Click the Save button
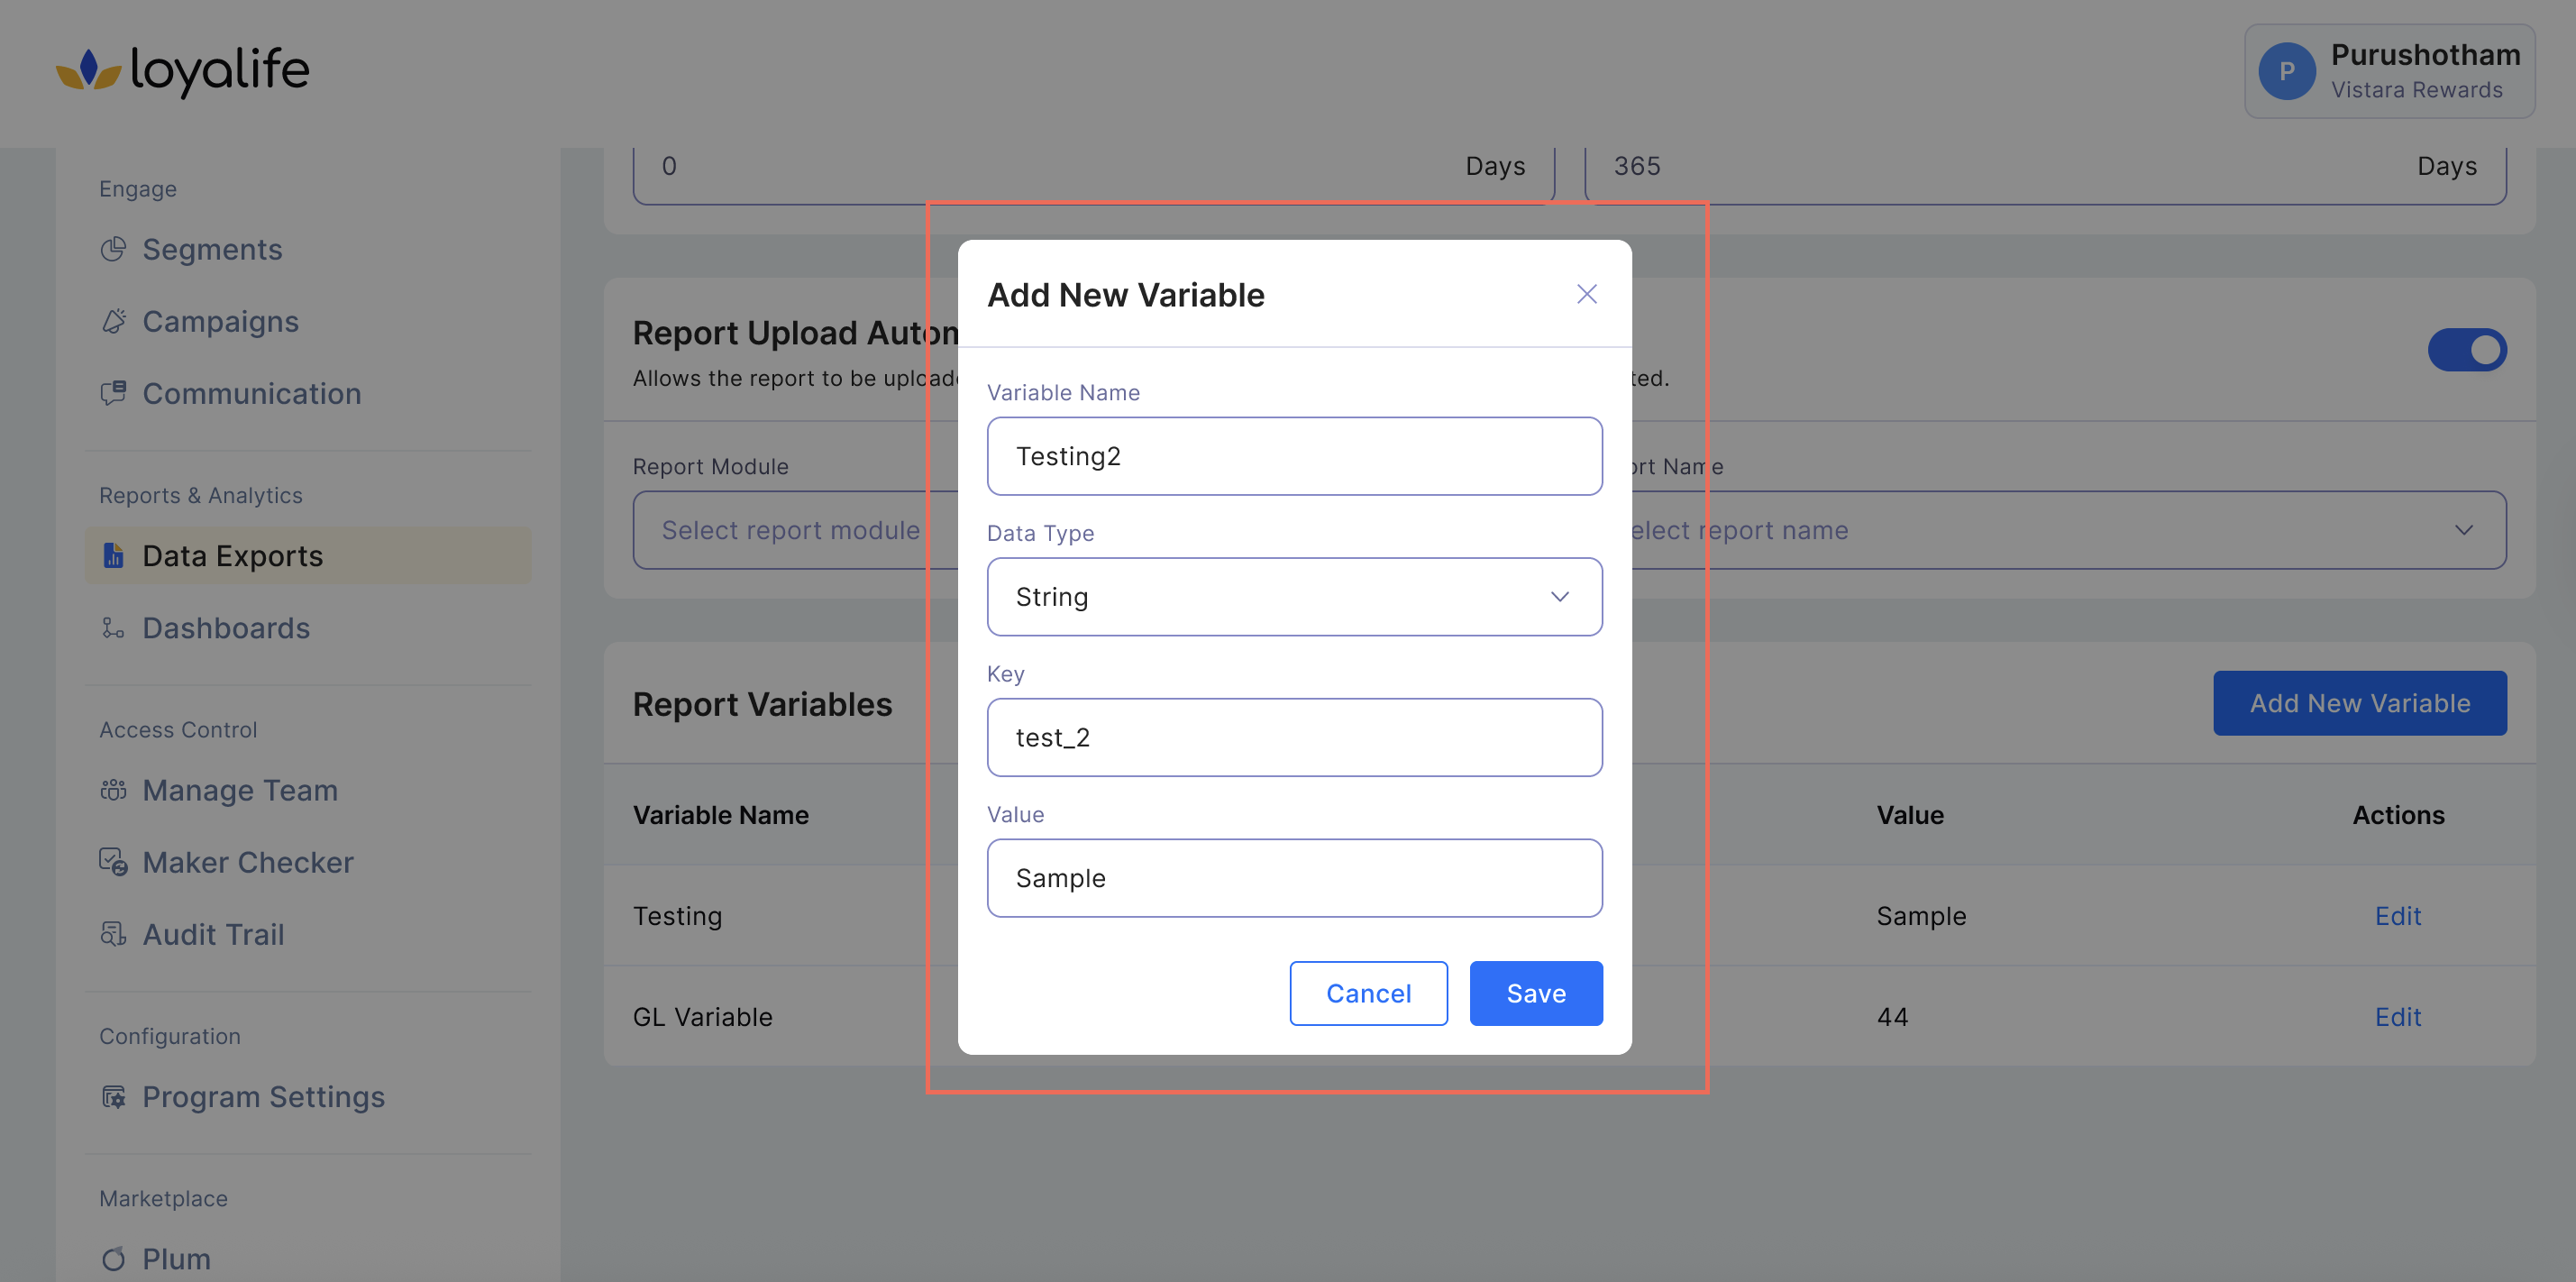 1535,993
